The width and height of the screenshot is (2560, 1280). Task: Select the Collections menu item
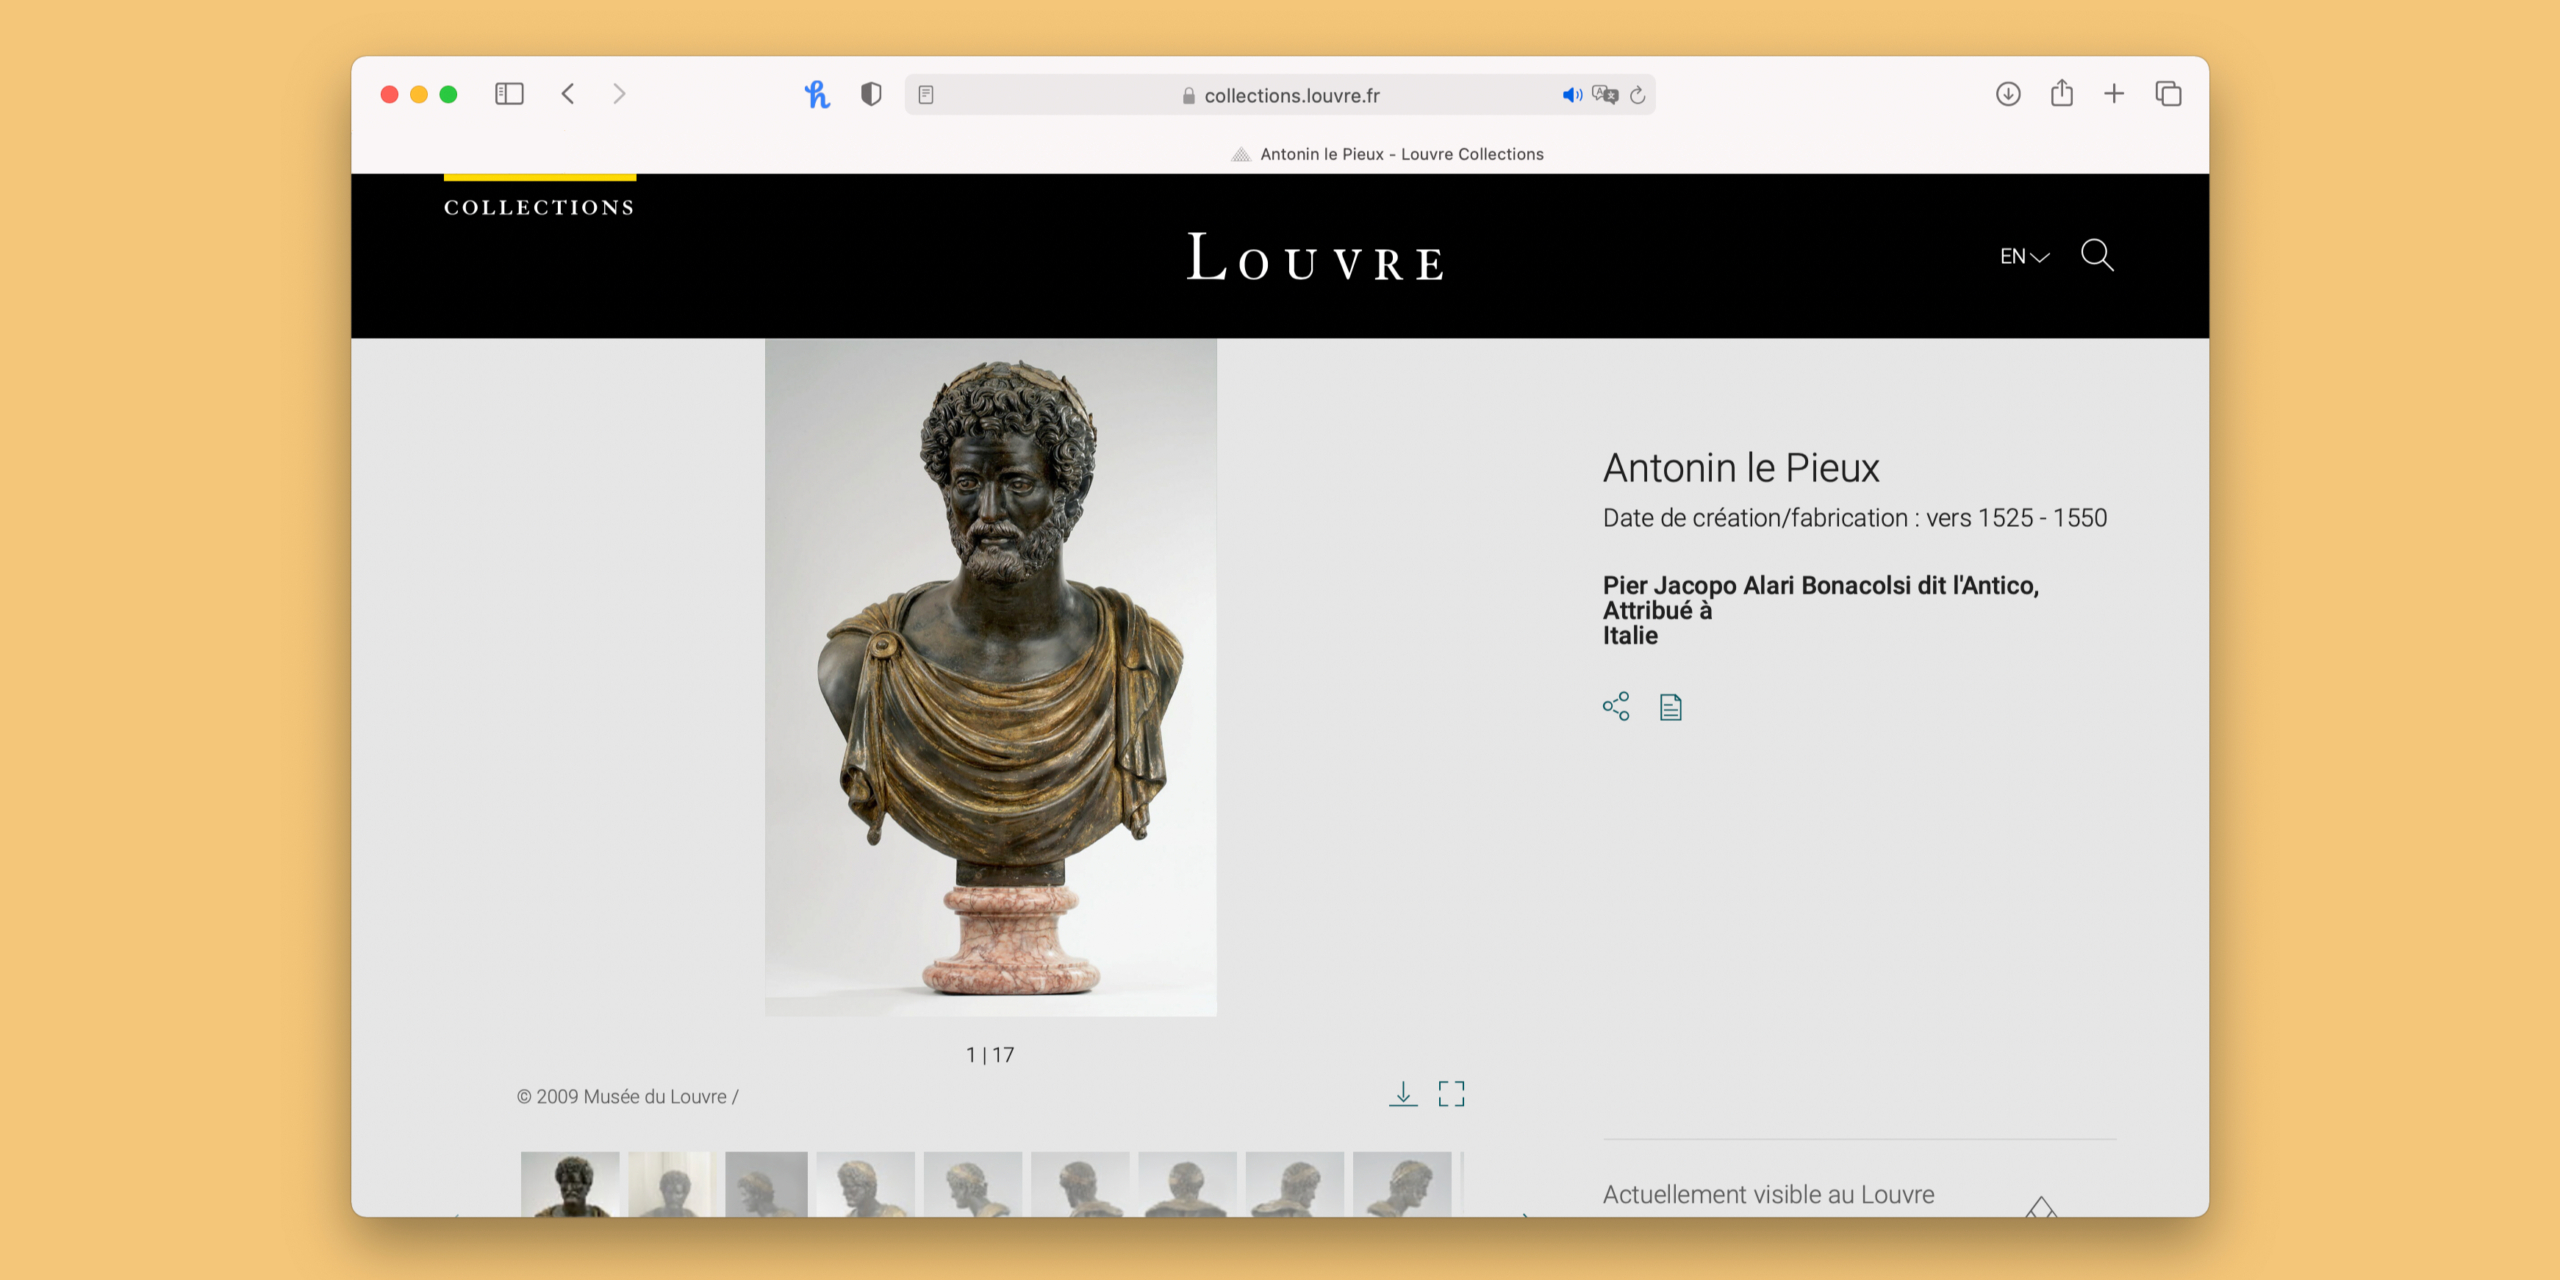(539, 207)
